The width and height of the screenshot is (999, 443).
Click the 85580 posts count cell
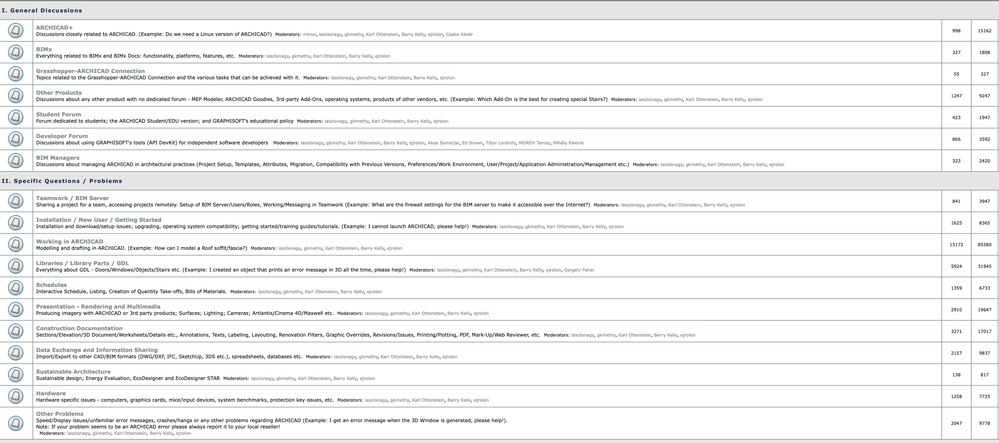click(x=985, y=244)
